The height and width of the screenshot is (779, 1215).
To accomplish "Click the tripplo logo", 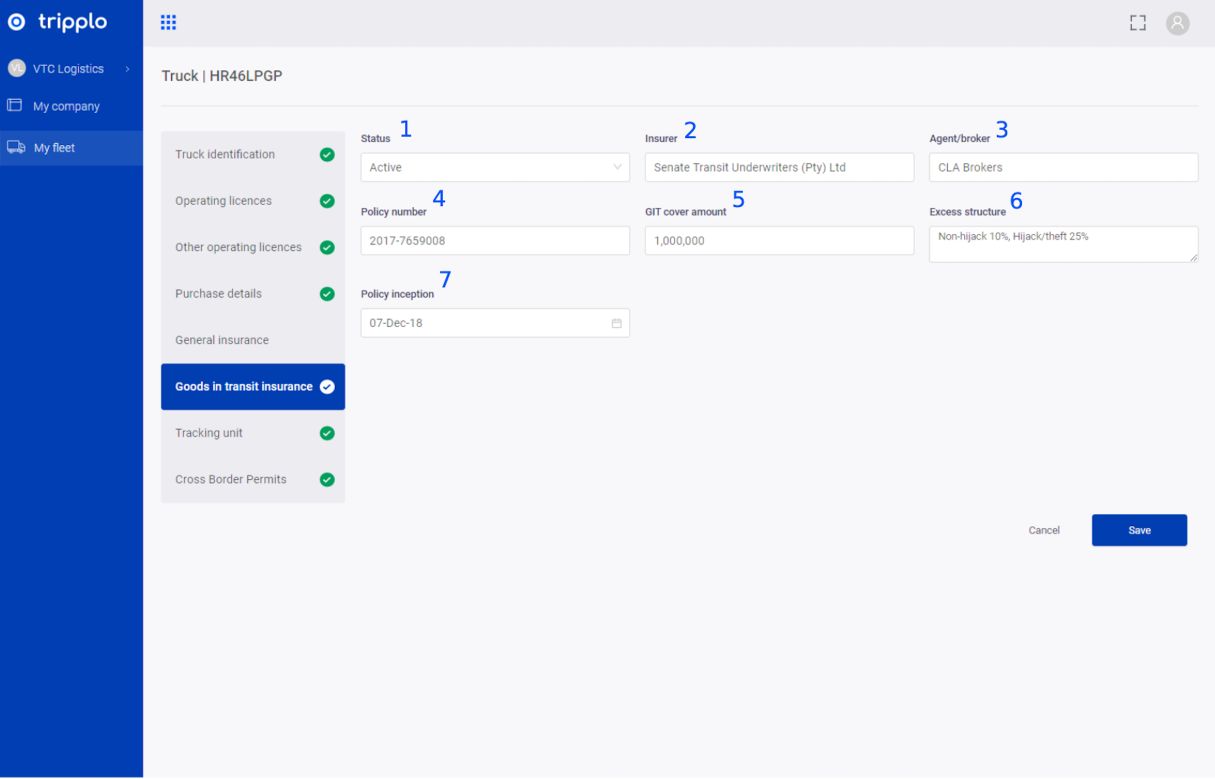I will click(x=58, y=22).
